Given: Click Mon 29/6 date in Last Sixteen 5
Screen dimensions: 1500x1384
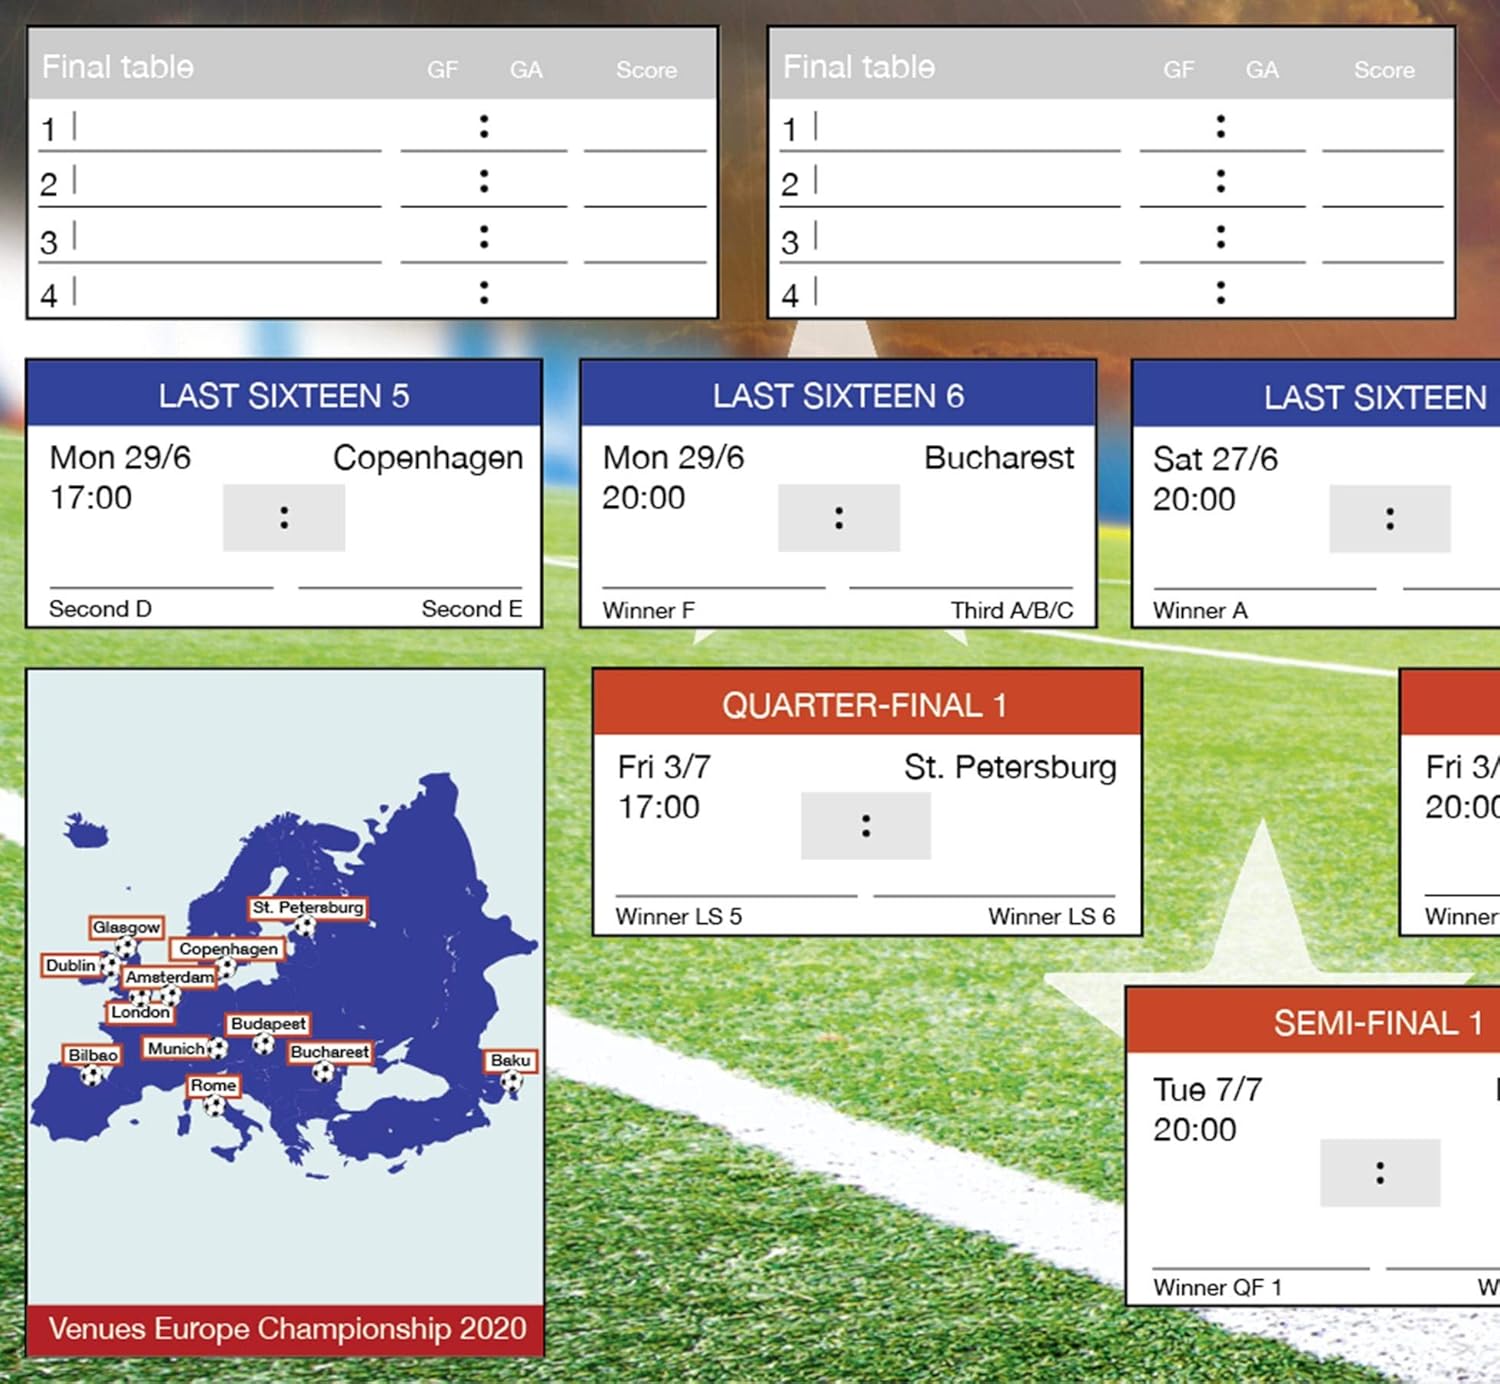Looking at the screenshot, I should pos(120,457).
